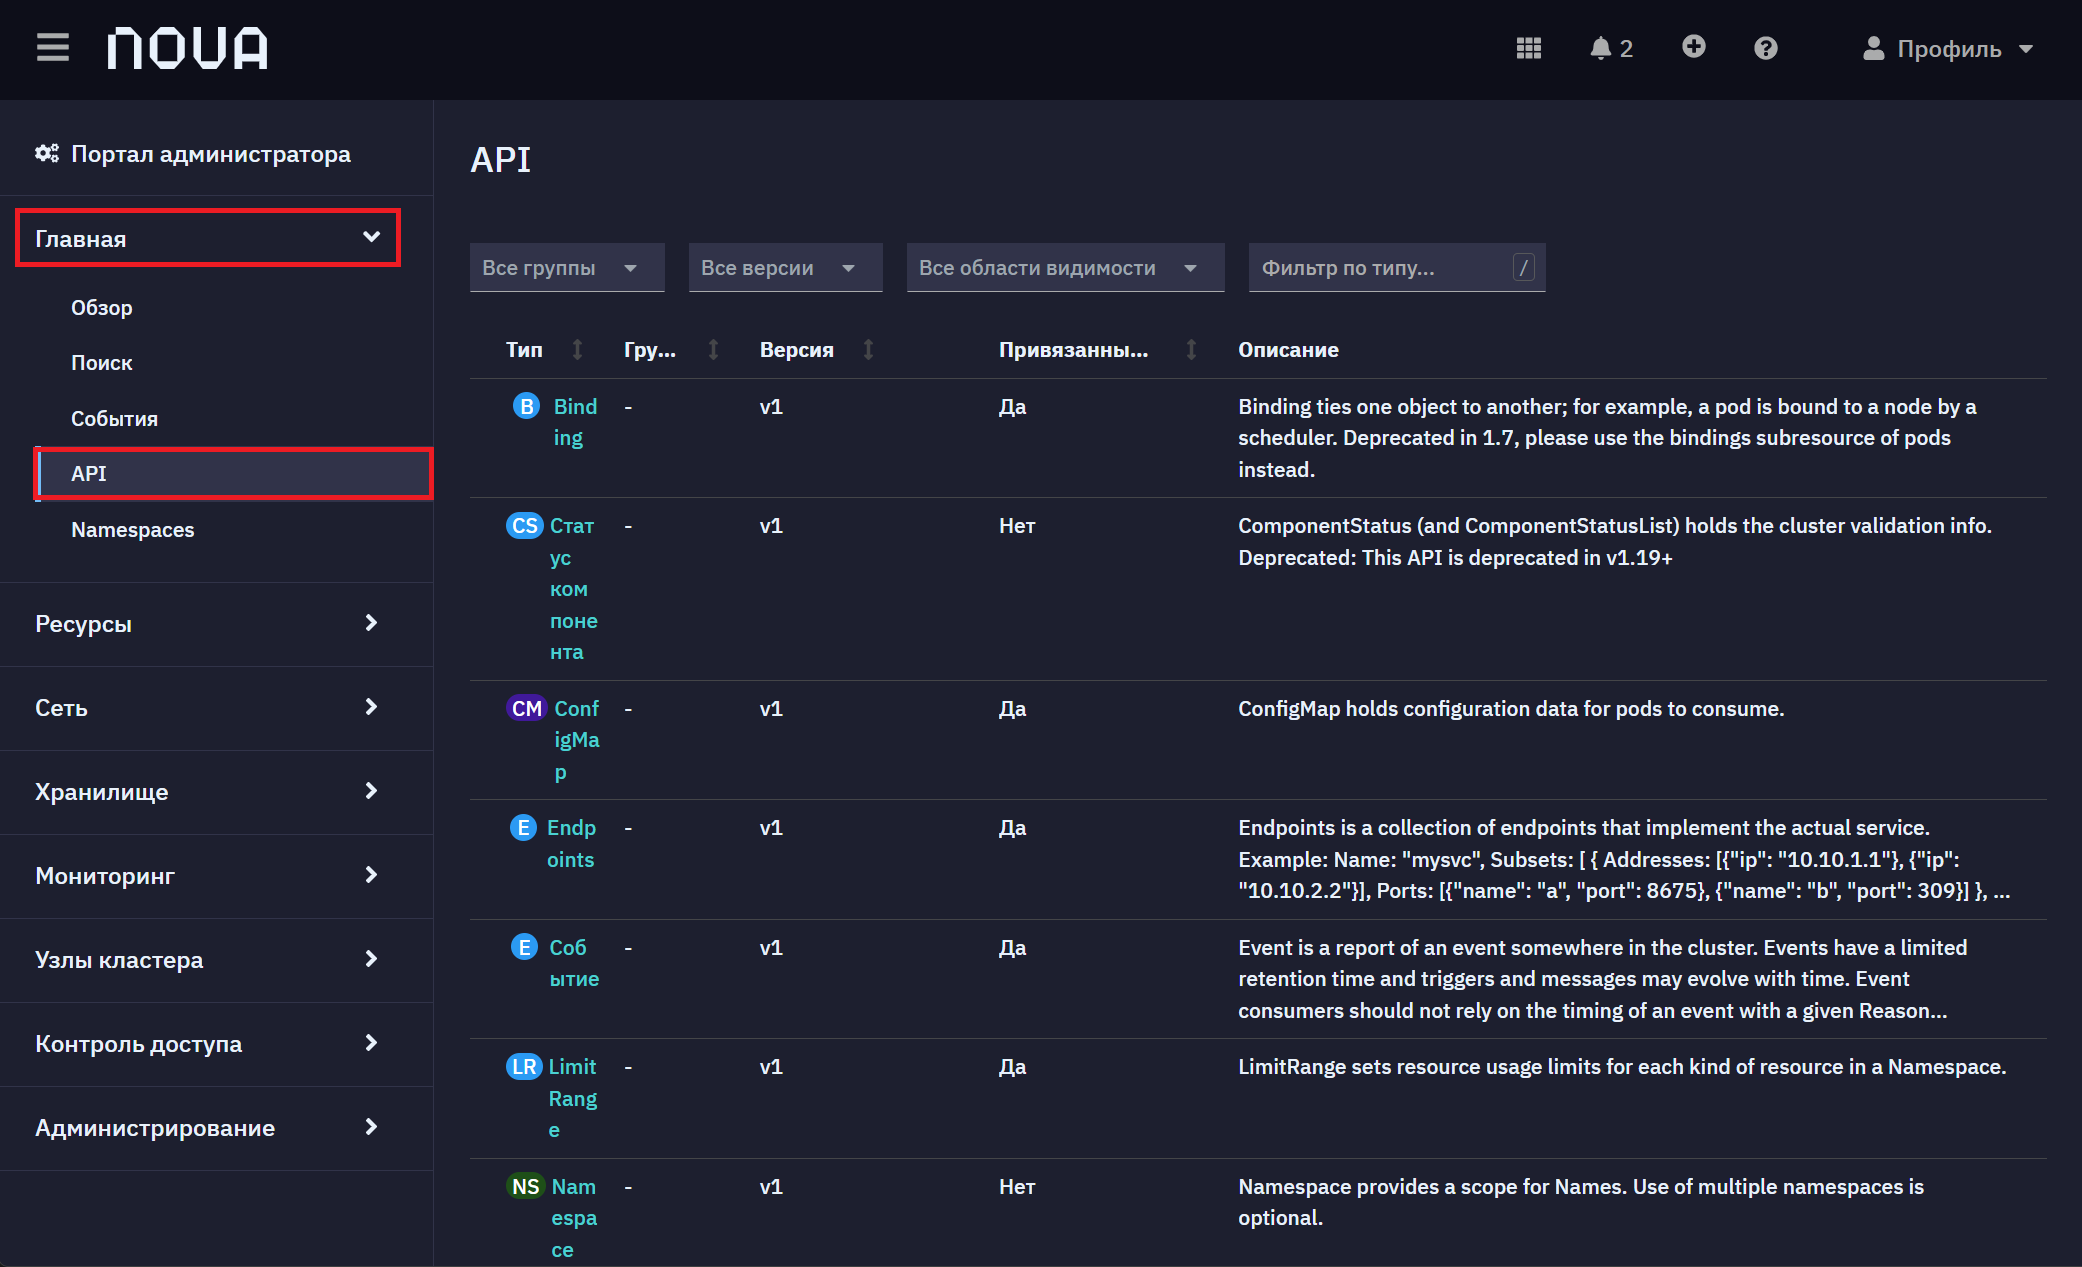2082x1267 pixels.
Task: Open the Endpoints link
Action: 571,843
